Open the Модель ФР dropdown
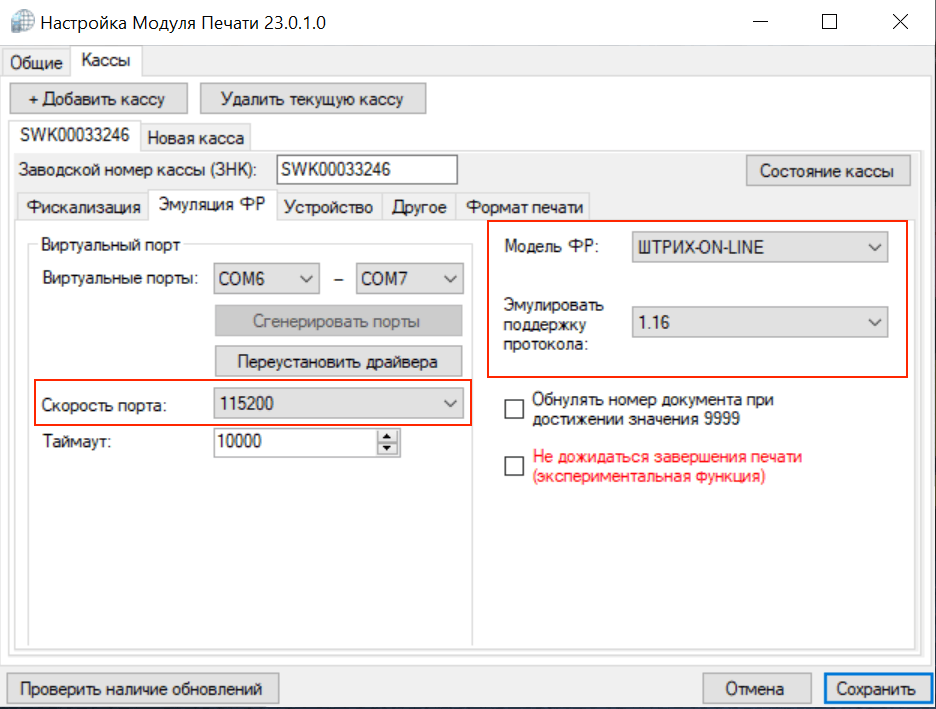The image size is (936, 709). click(x=759, y=247)
